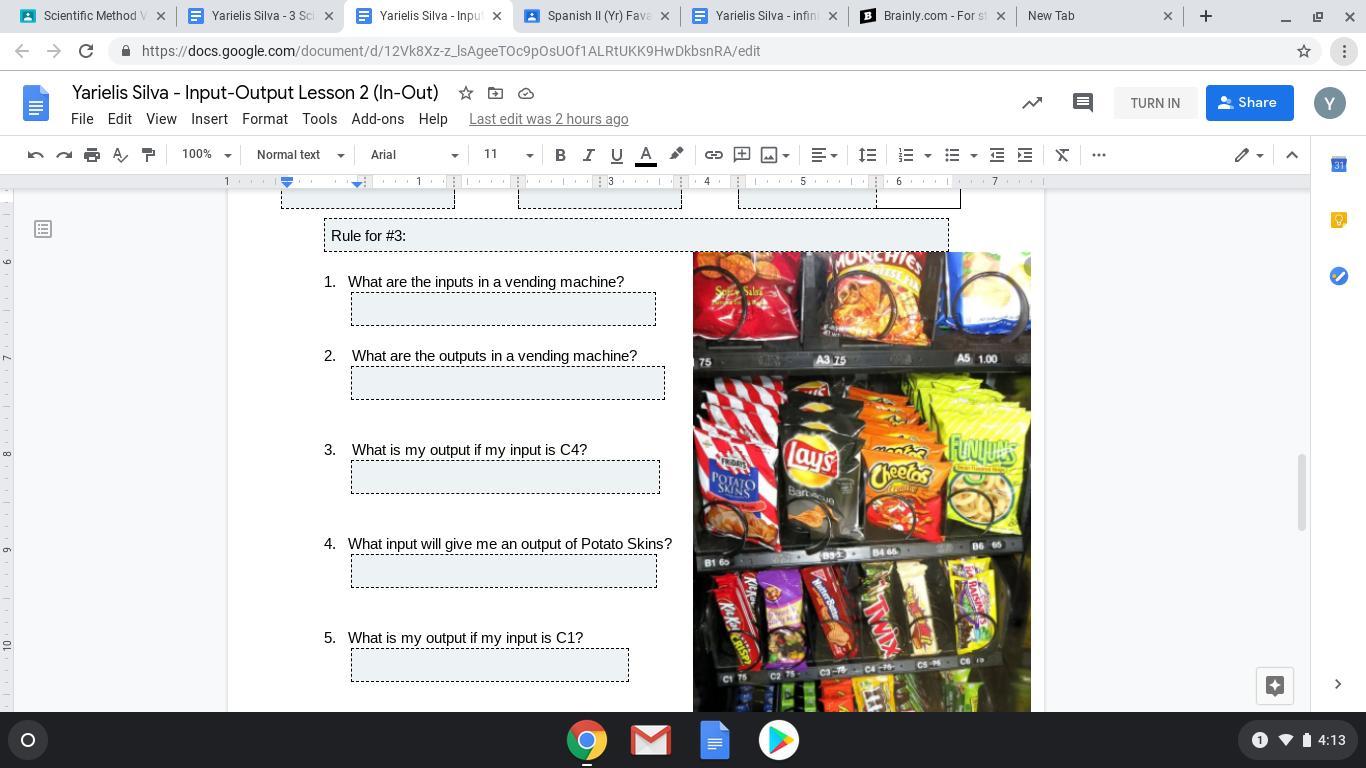Open the Tools menu

click(x=319, y=119)
